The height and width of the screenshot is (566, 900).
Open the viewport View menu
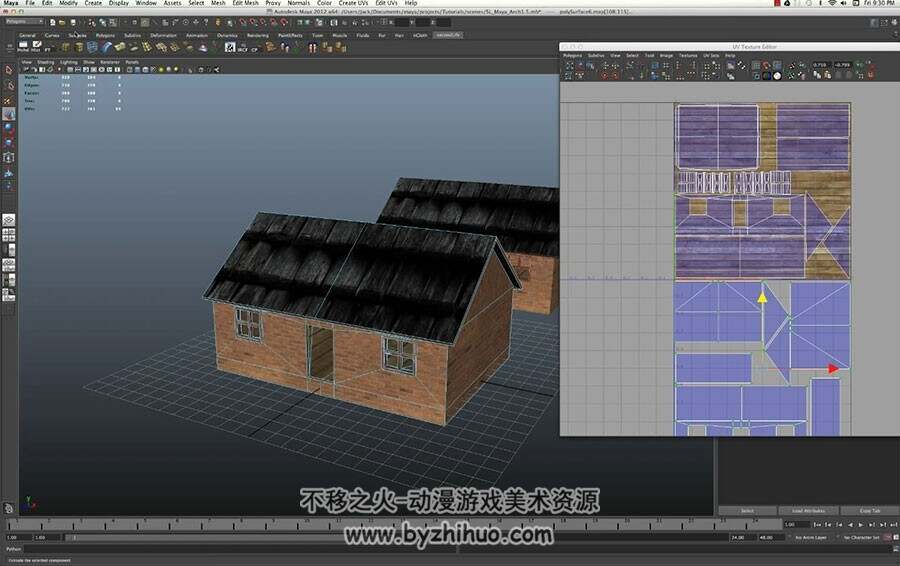[26, 62]
